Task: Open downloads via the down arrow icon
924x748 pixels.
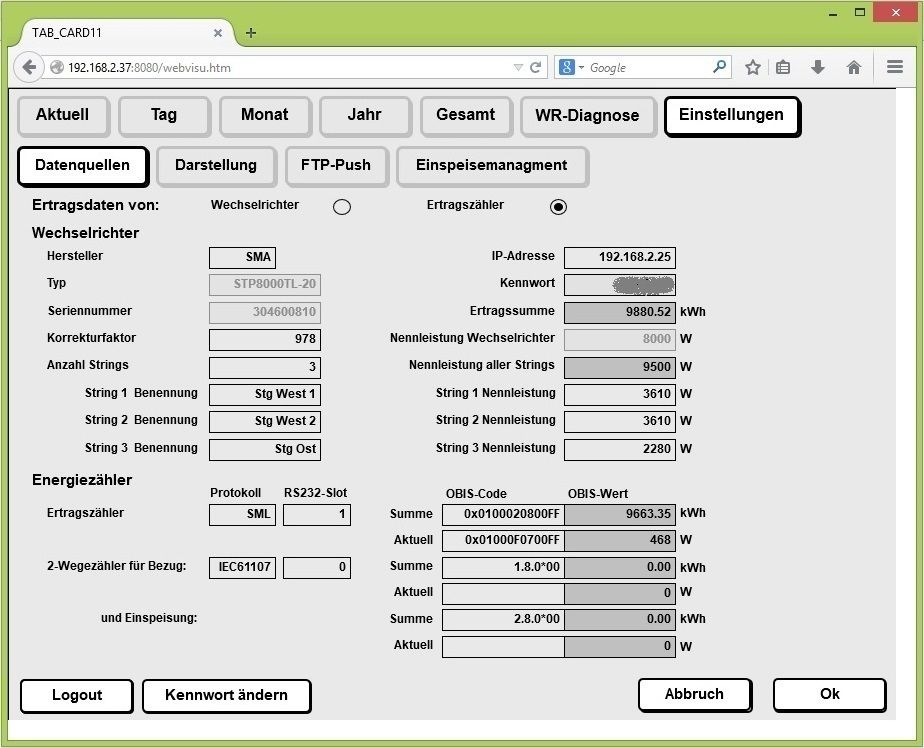Action: point(818,68)
